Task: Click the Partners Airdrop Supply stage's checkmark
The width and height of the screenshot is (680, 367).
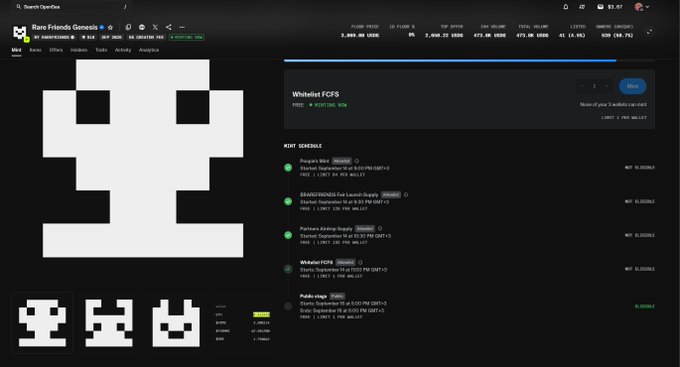Action: point(288,235)
